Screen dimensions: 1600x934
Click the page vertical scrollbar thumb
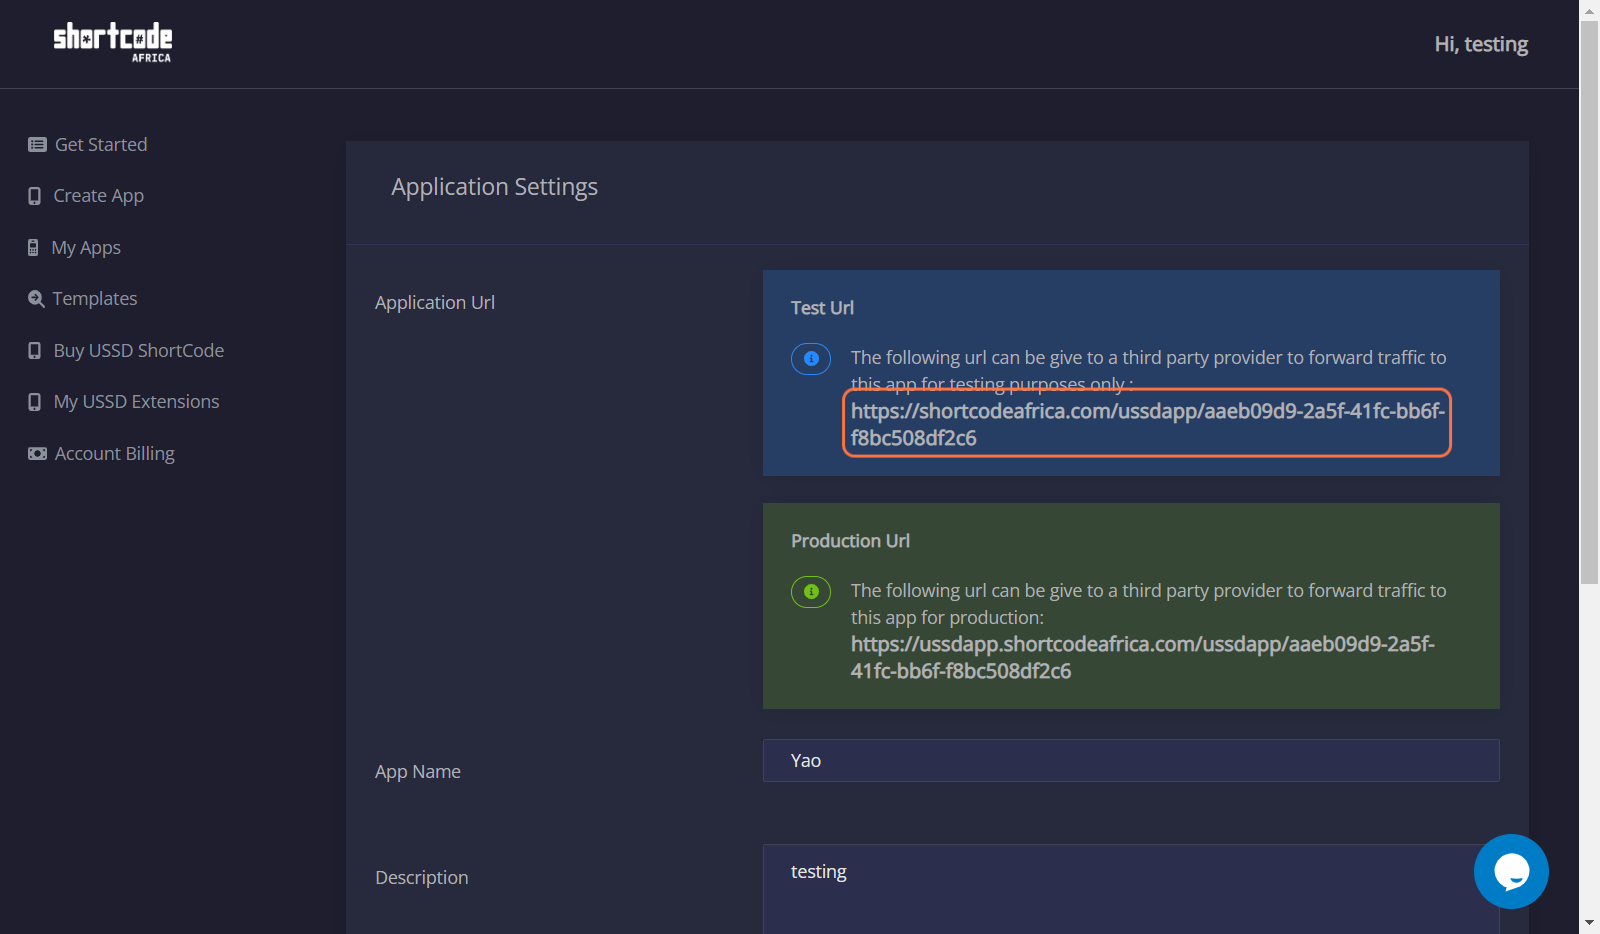click(x=1589, y=302)
